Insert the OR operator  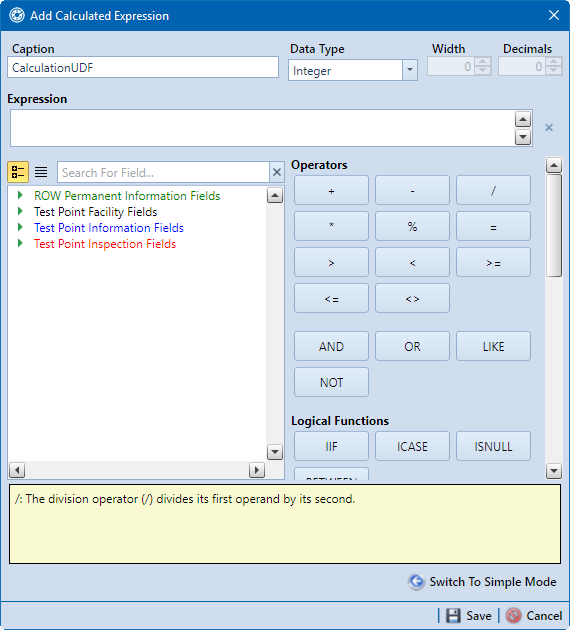[x=412, y=346]
